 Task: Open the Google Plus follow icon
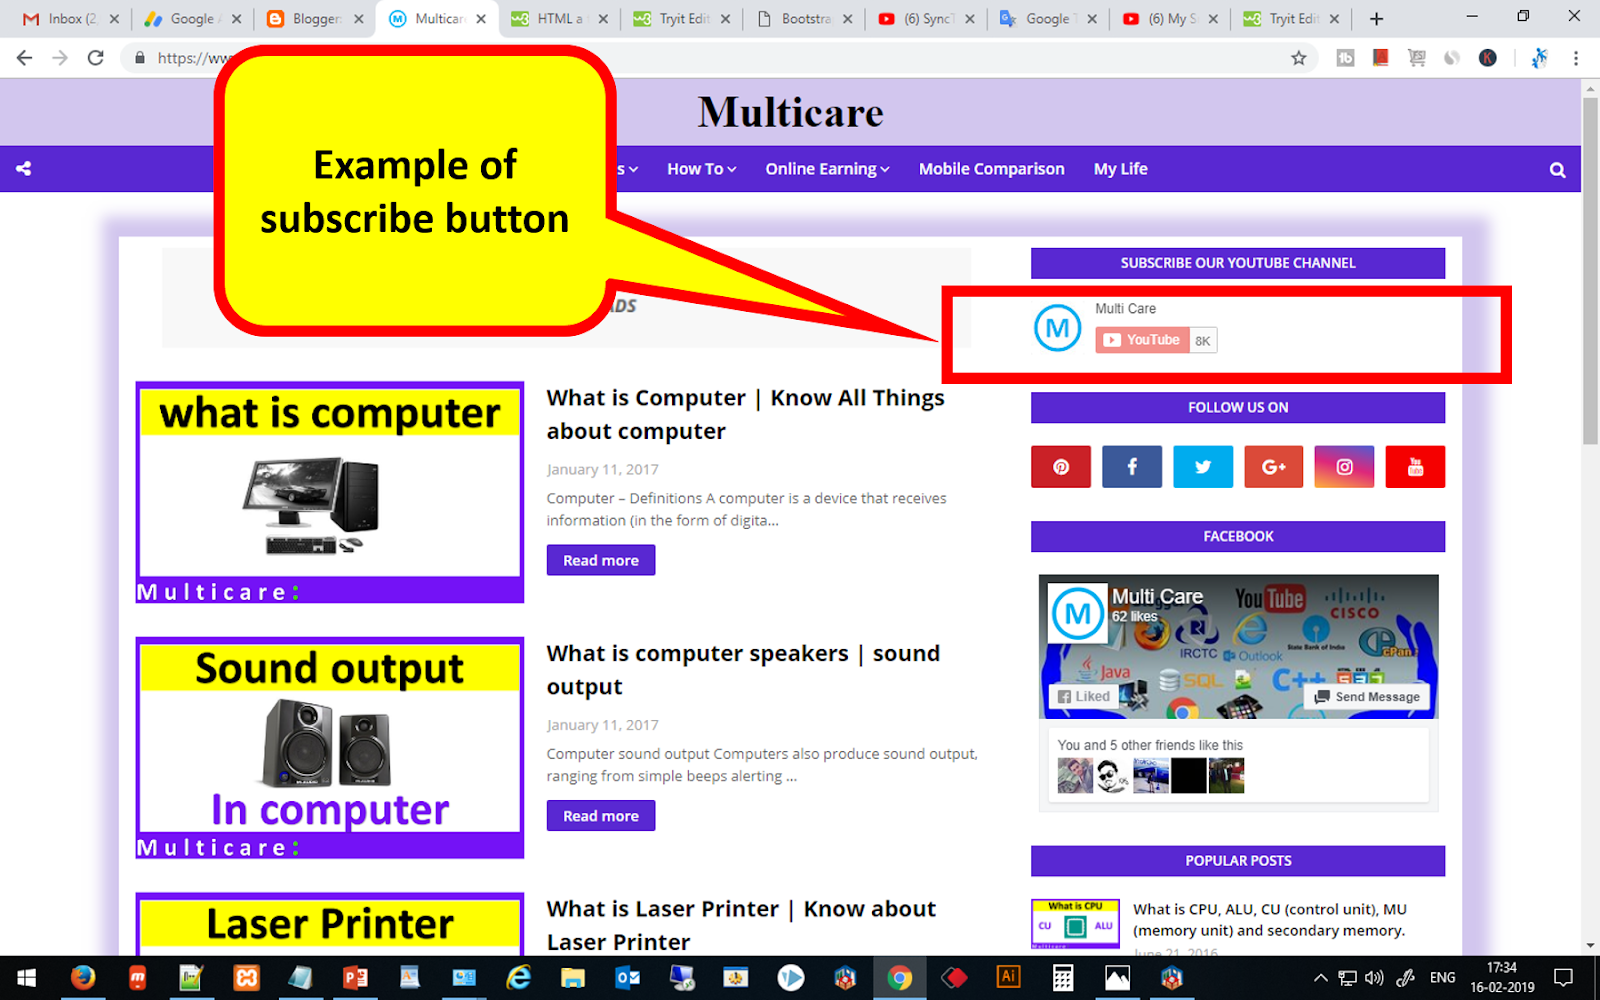click(1274, 467)
